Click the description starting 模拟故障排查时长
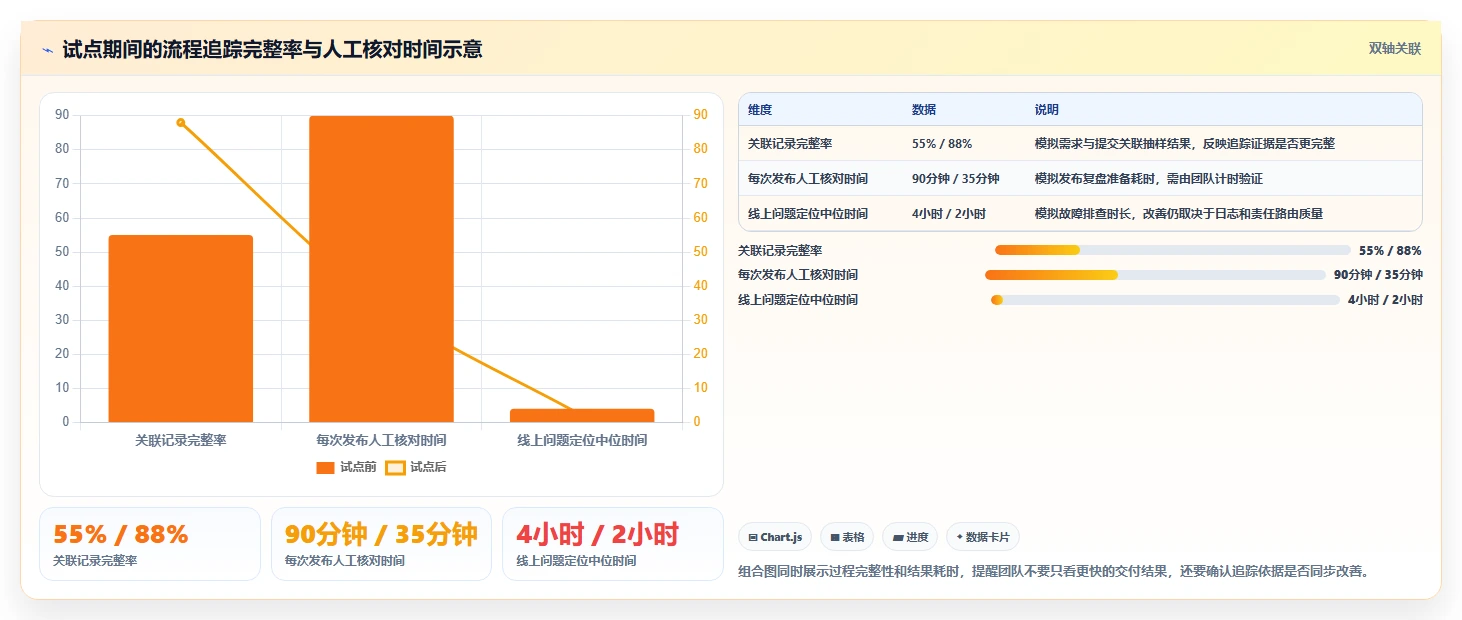Viewport: 1462px width, 620px height. click(x=1179, y=214)
